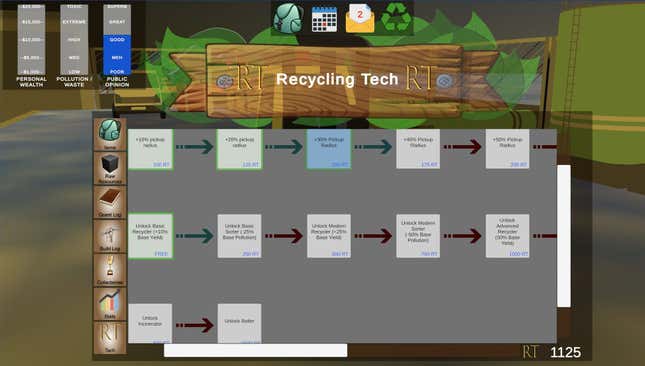Select the Unlock Basic Recycler FREE node
Viewport: 645px width, 366px height.
151,236
